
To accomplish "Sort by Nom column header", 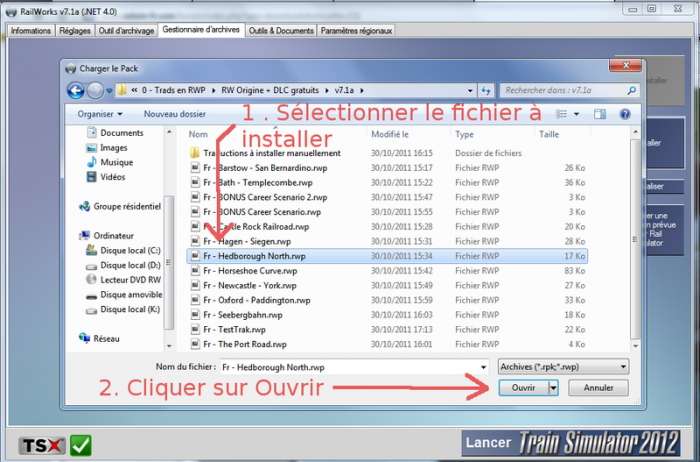I will [198, 134].
